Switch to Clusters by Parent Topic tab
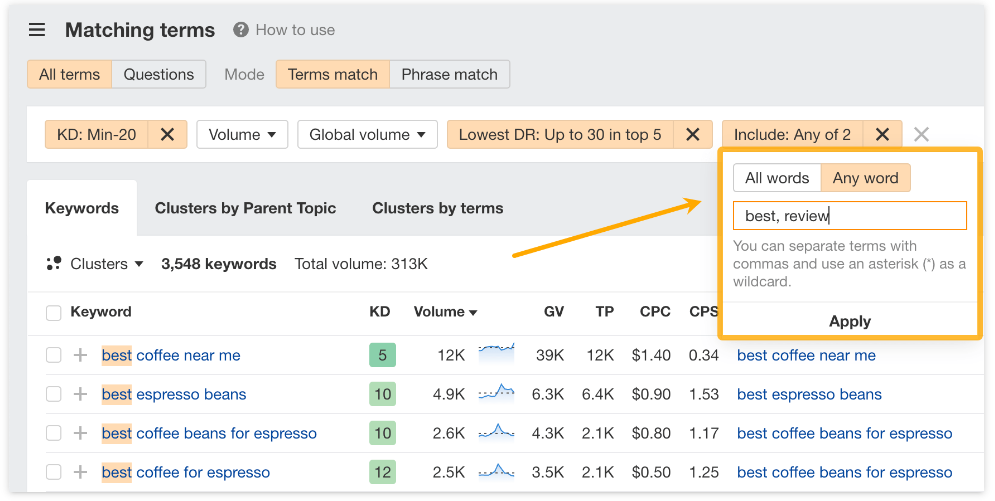The height and width of the screenshot is (501, 995). coord(245,208)
